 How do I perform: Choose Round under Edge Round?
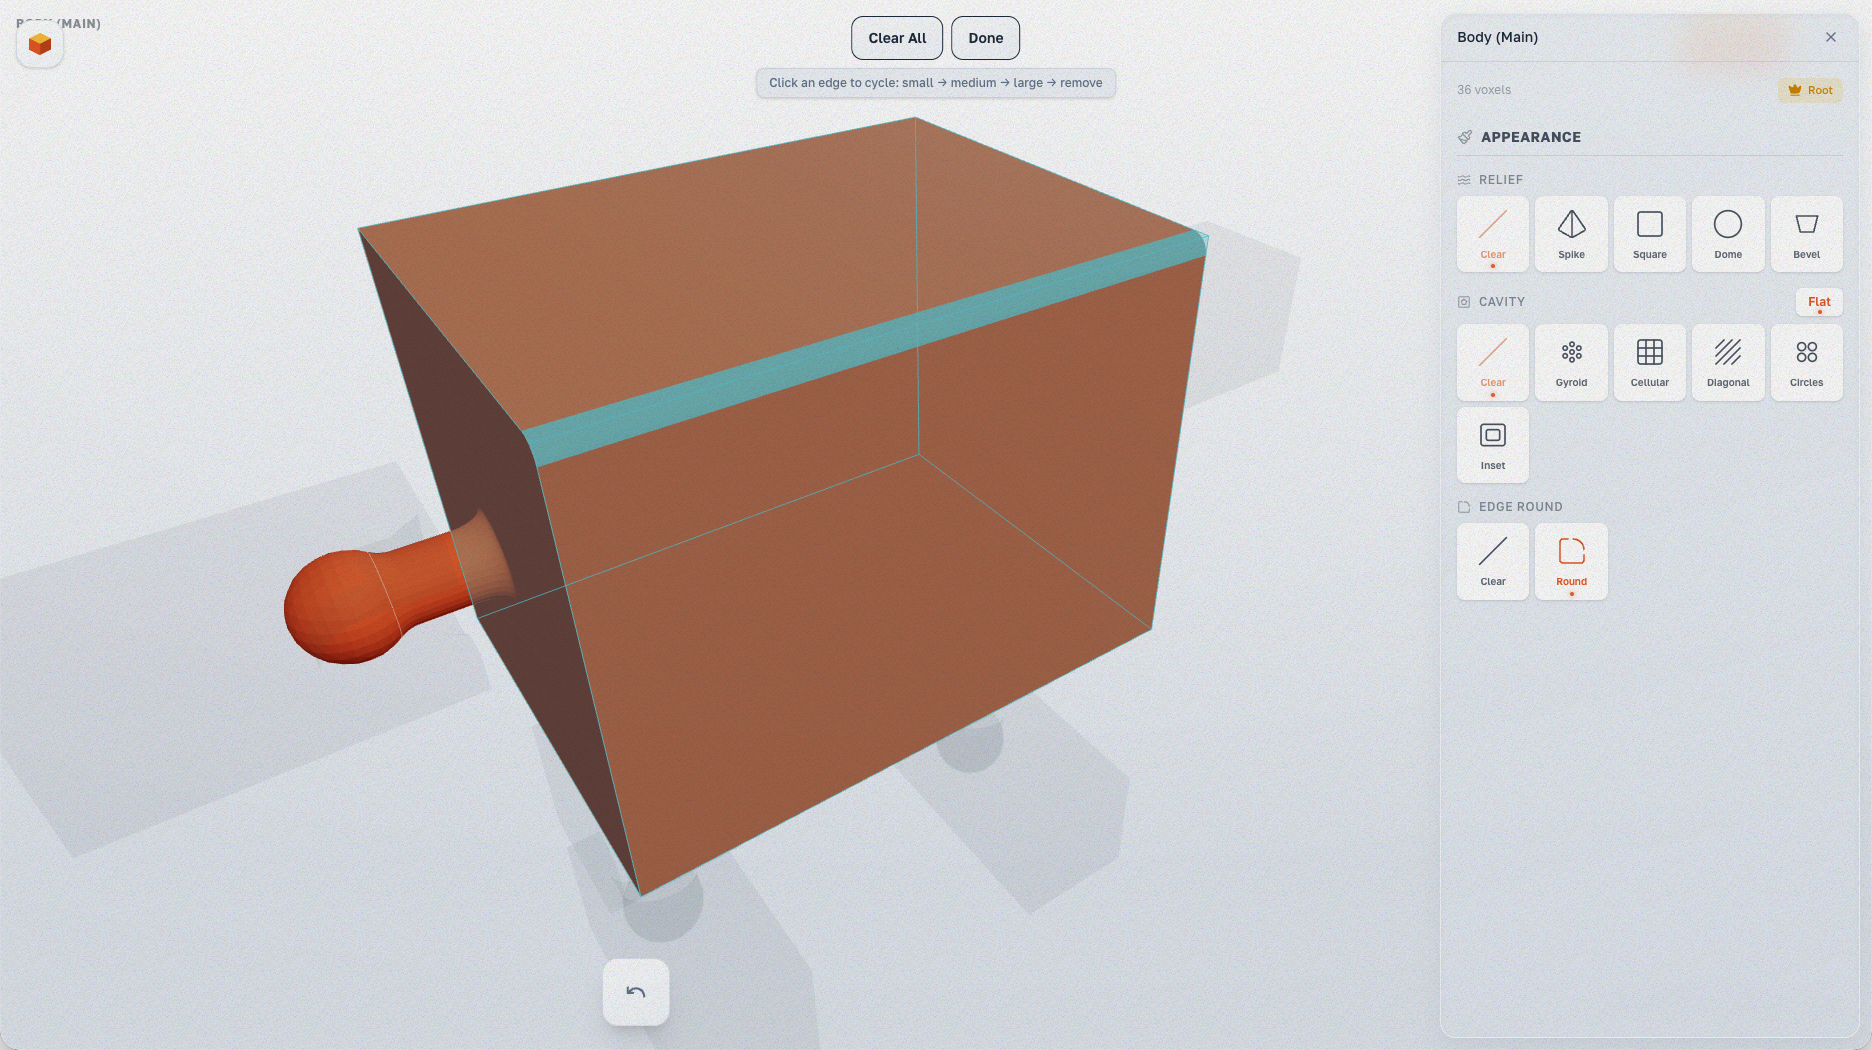coord(1571,561)
